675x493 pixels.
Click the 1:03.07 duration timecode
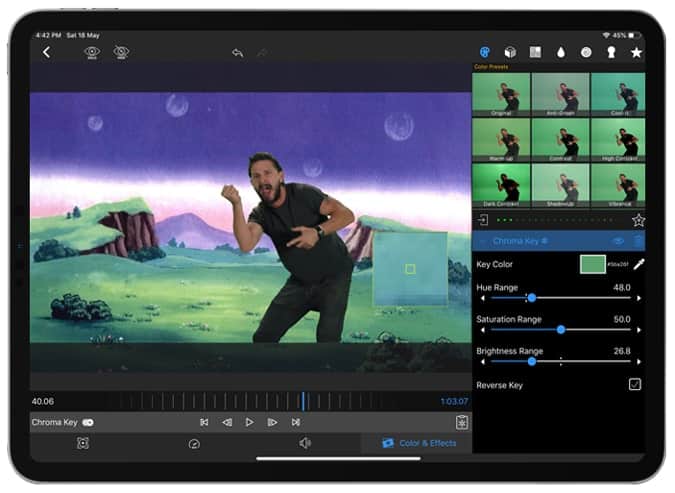454,402
